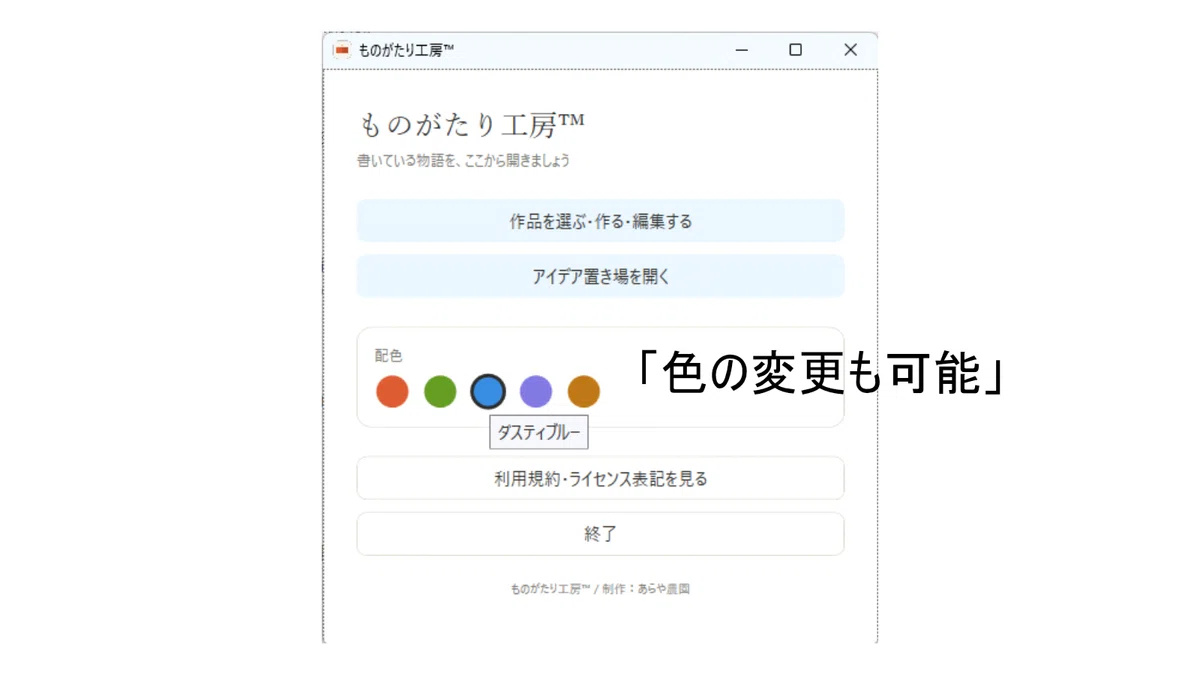Click the ダスティブルー tooltip
Image resolution: width=1200 pixels, height=675 pixels.
pyautogui.click(x=539, y=432)
